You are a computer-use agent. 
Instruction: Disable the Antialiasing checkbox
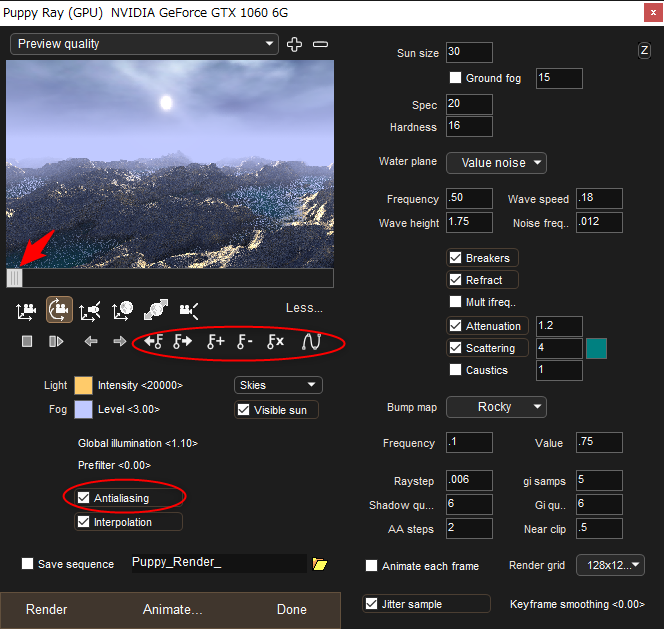click(x=83, y=497)
